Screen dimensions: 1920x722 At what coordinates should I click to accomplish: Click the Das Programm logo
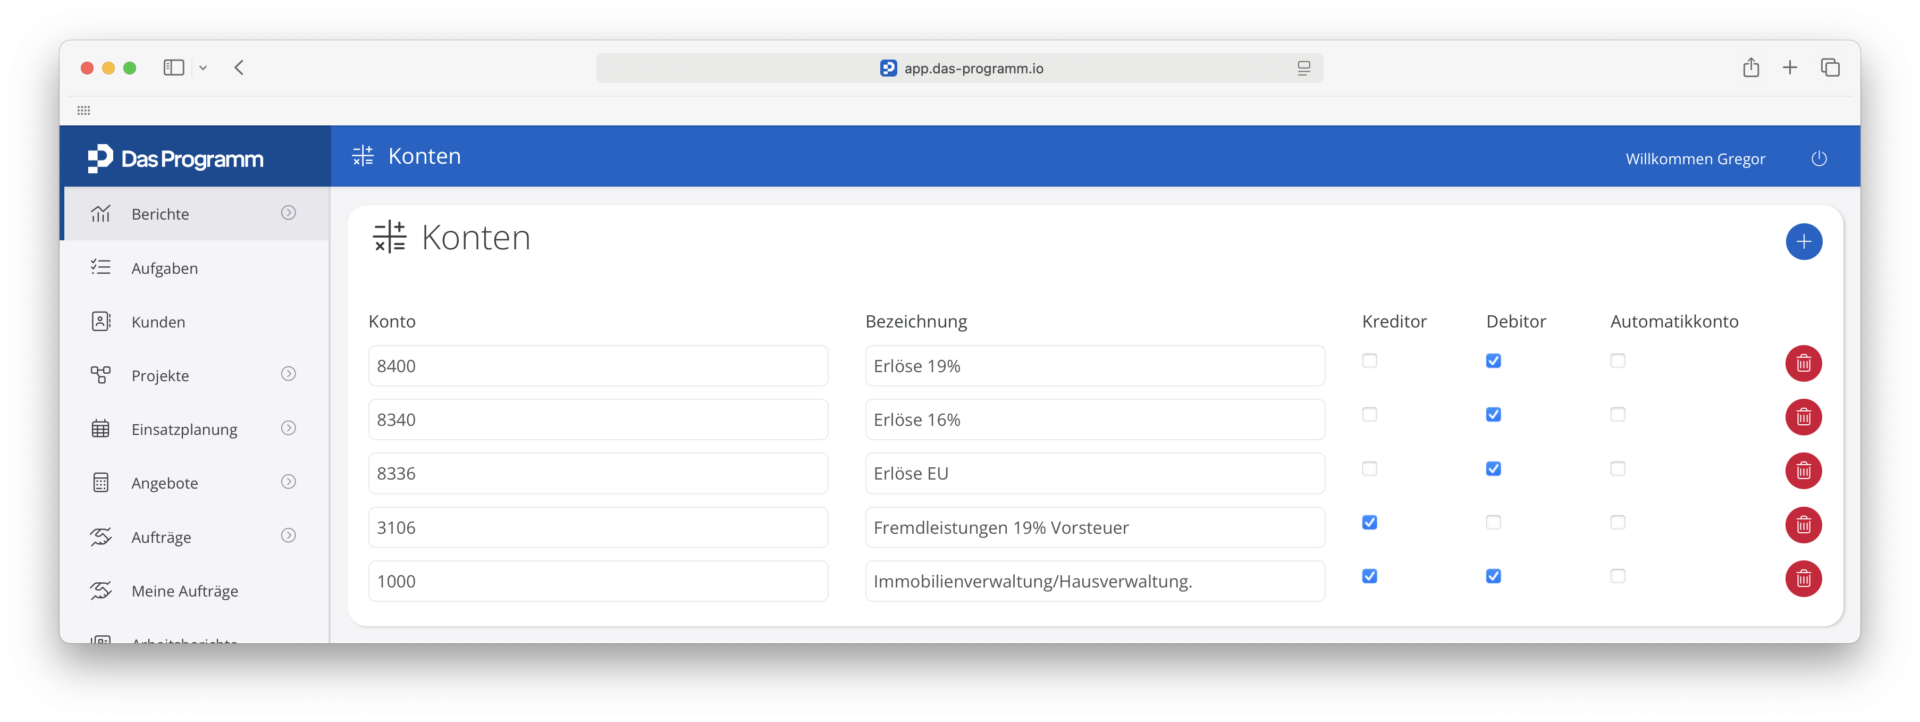pyautogui.click(x=176, y=159)
